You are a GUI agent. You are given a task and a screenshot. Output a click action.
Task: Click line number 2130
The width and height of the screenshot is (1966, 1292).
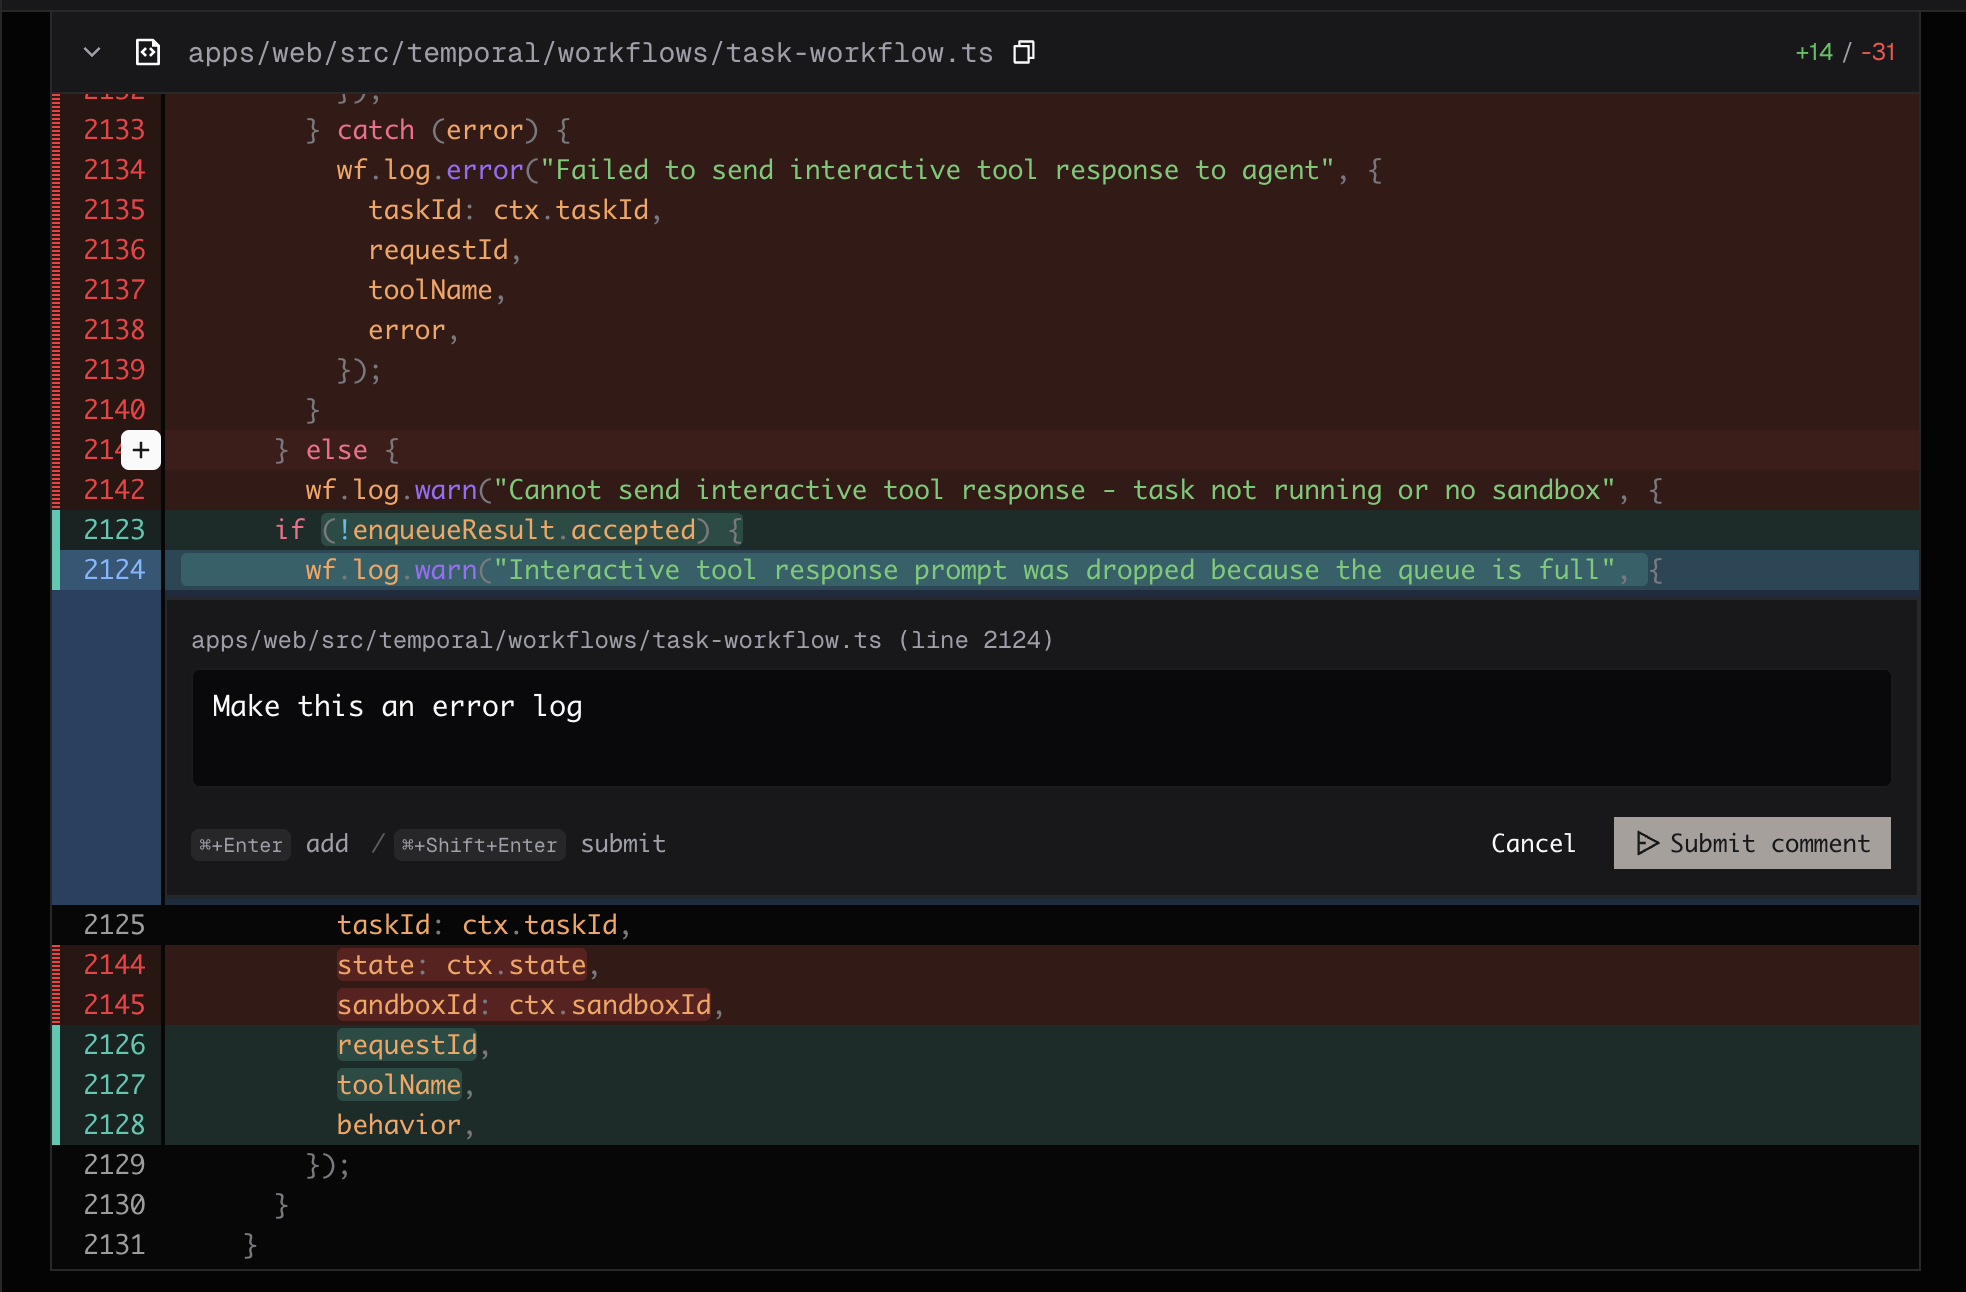click(x=114, y=1205)
